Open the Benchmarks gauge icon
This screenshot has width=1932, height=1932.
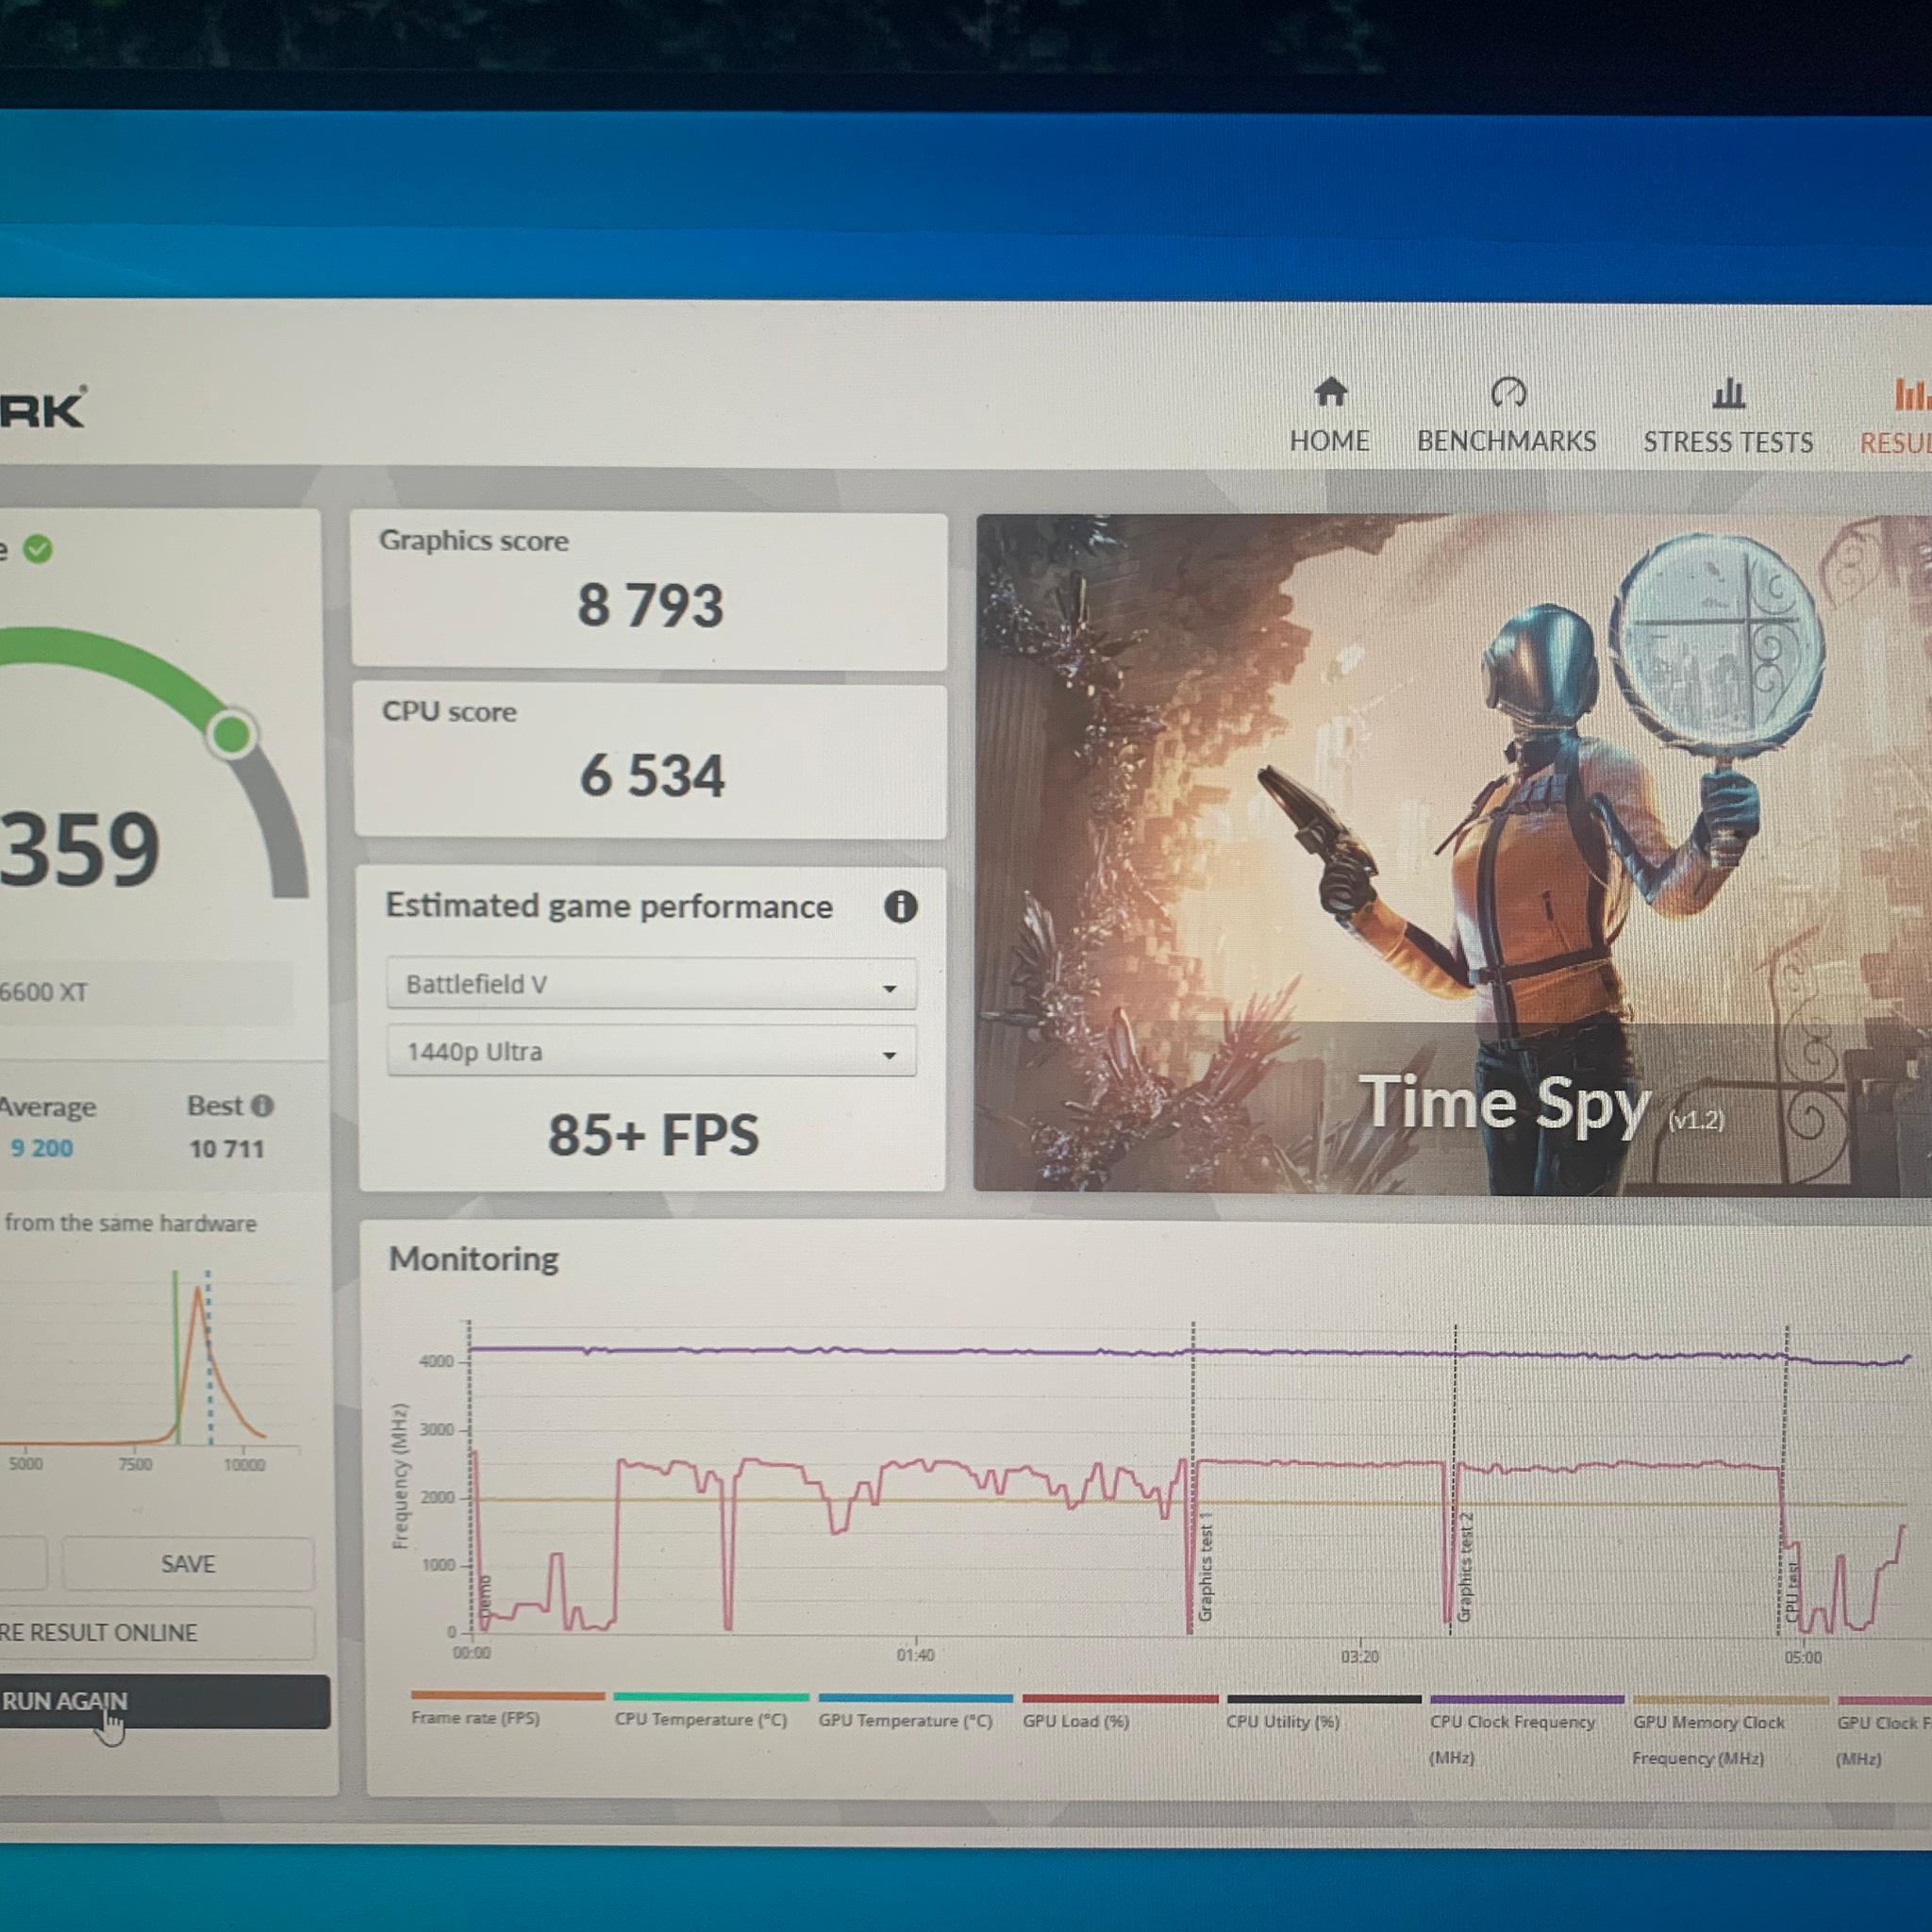point(1508,392)
